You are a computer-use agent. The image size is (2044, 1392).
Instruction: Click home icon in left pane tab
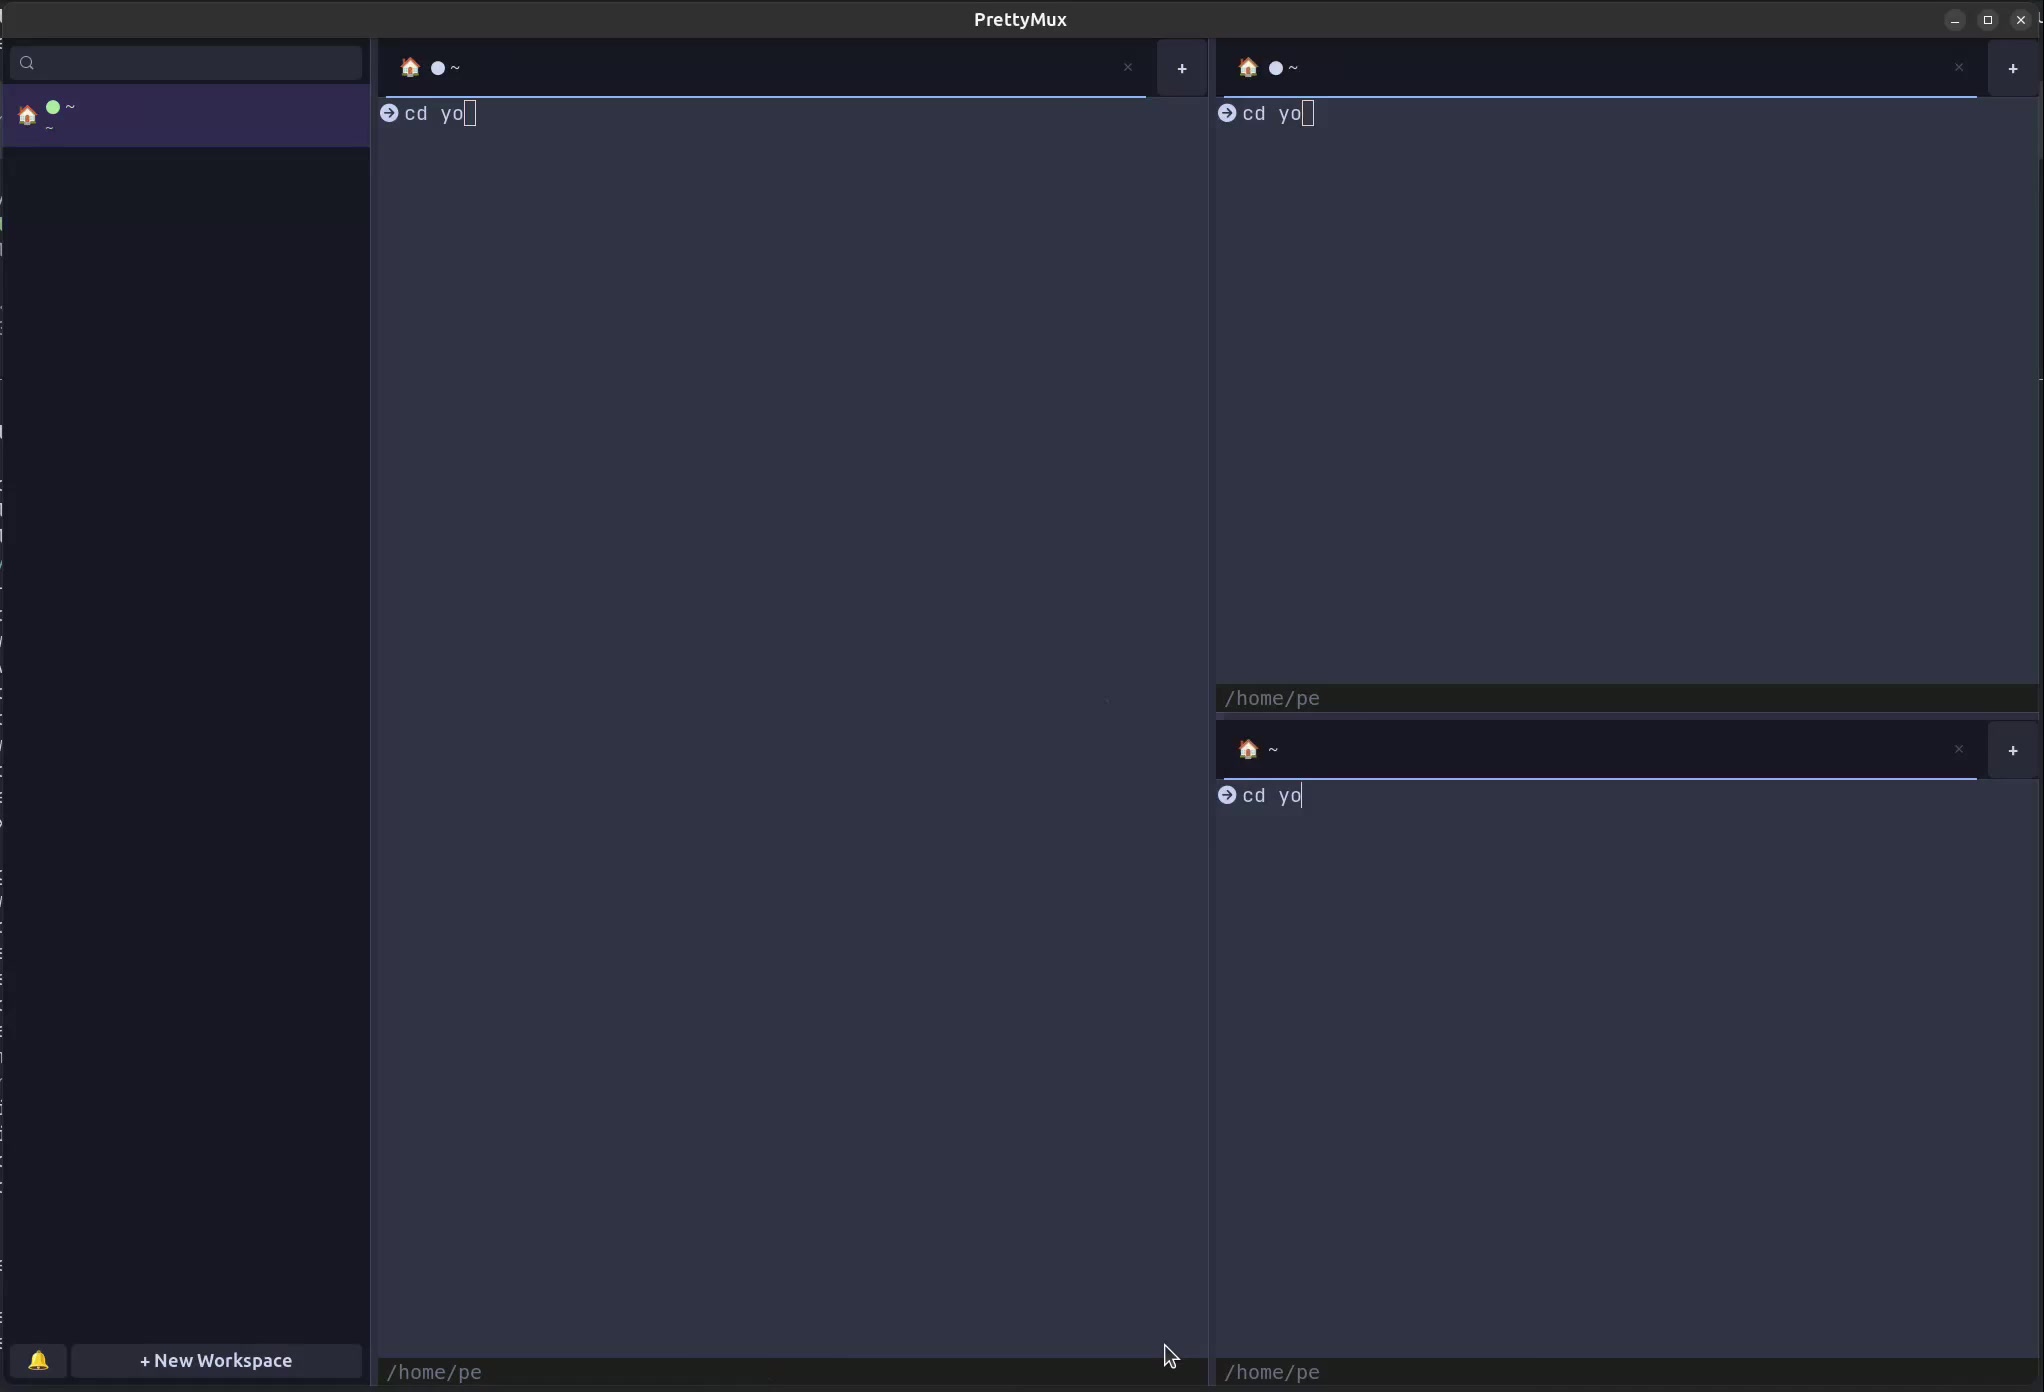410,68
